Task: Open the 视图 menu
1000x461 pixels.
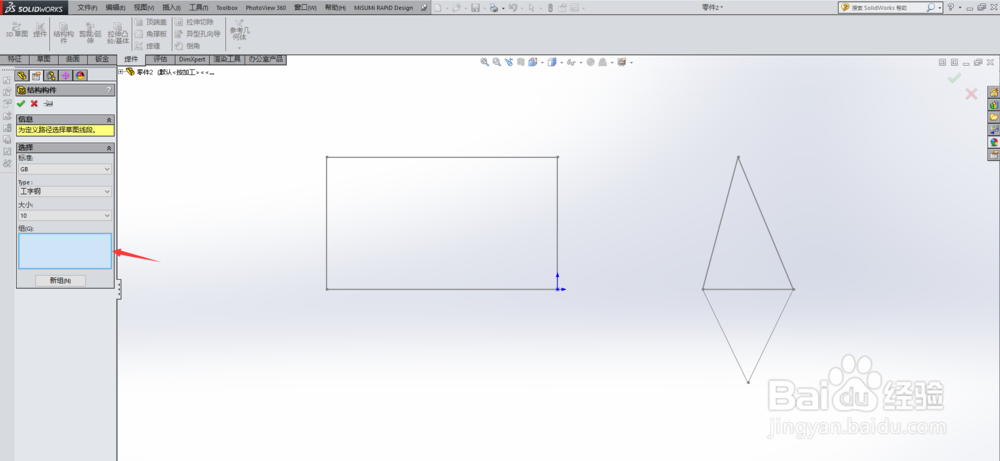Action: pyautogui.click(x=144, y=8)
